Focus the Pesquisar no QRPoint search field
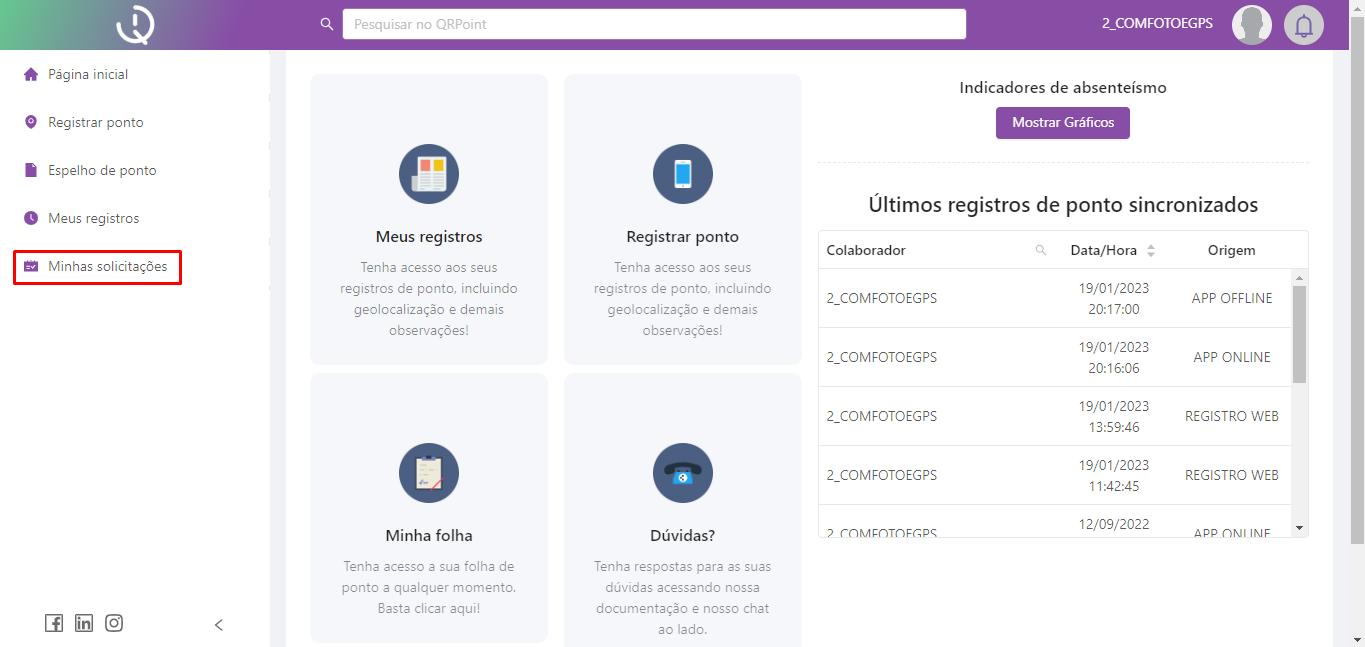The image size is (1365, 647). [x=654, y=24]
